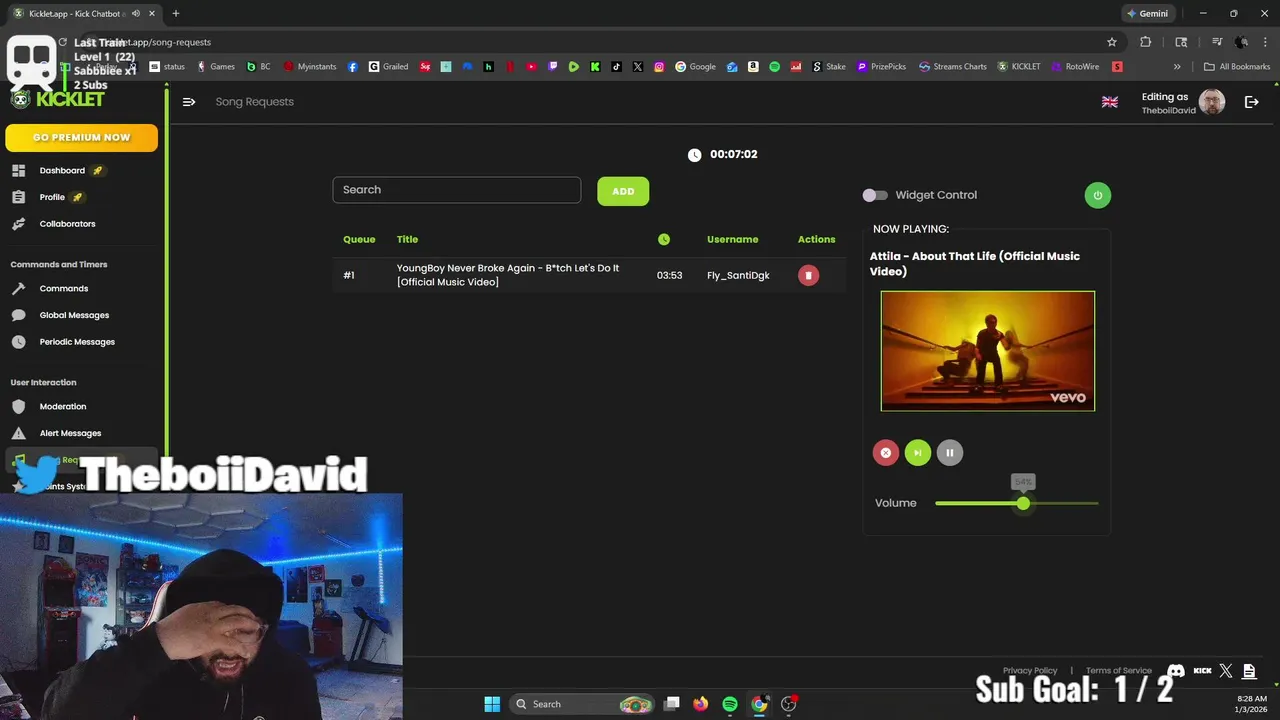Open the Games bookmark
Image resolution: width=1280 pixels, height=720 pixels.
[x=215, y=67]
